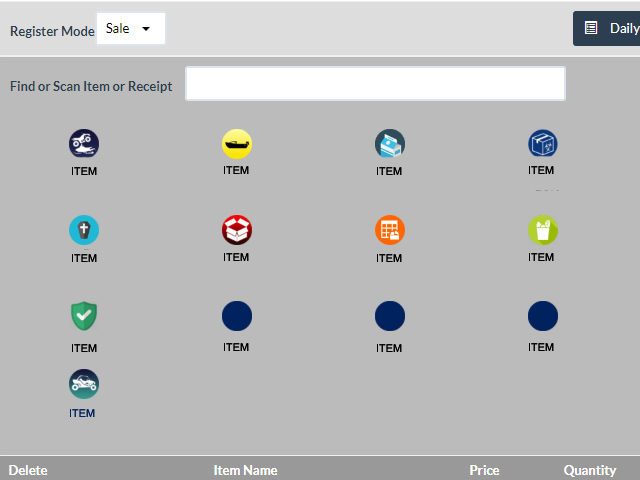Click the Price column header

tap(484, 470)
